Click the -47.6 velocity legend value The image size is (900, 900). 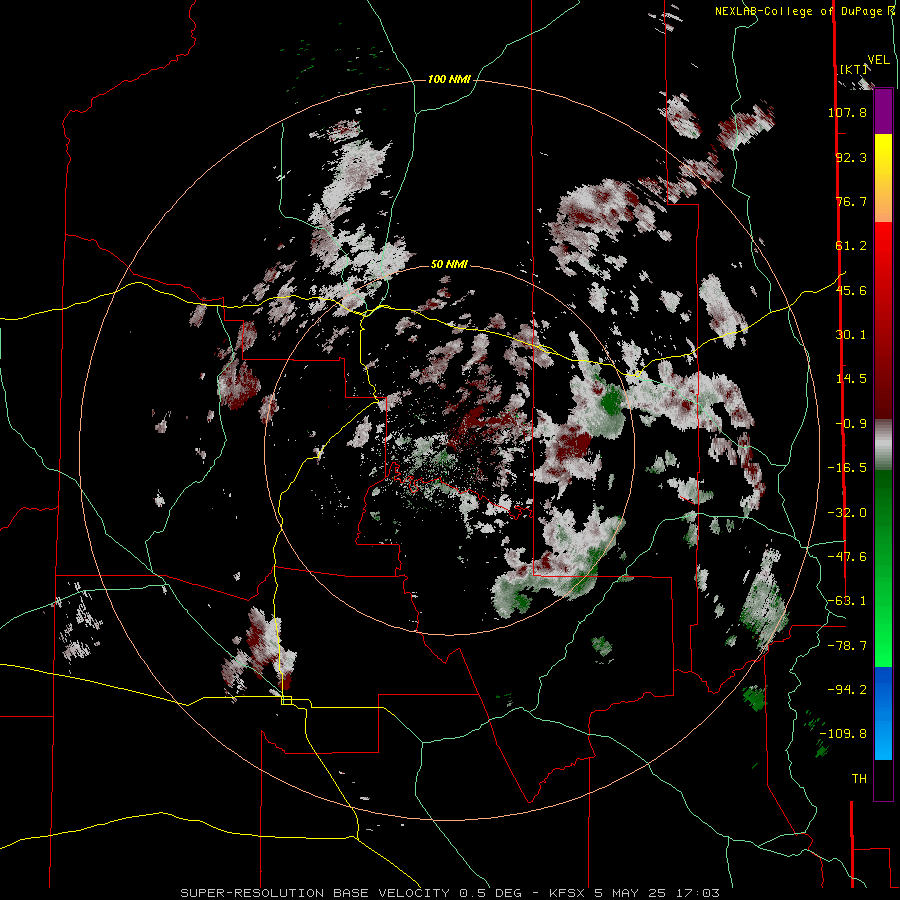[x=847, y=557]
